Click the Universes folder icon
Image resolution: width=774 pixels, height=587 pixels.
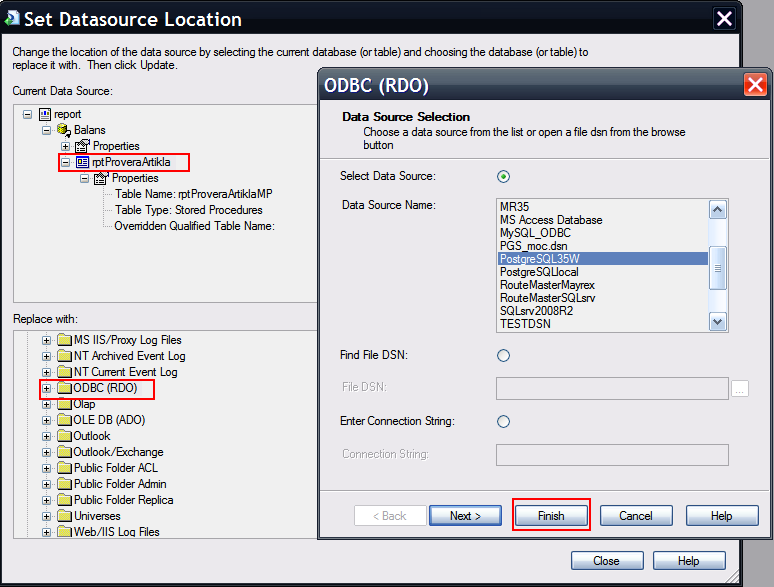tap(64, 516)
